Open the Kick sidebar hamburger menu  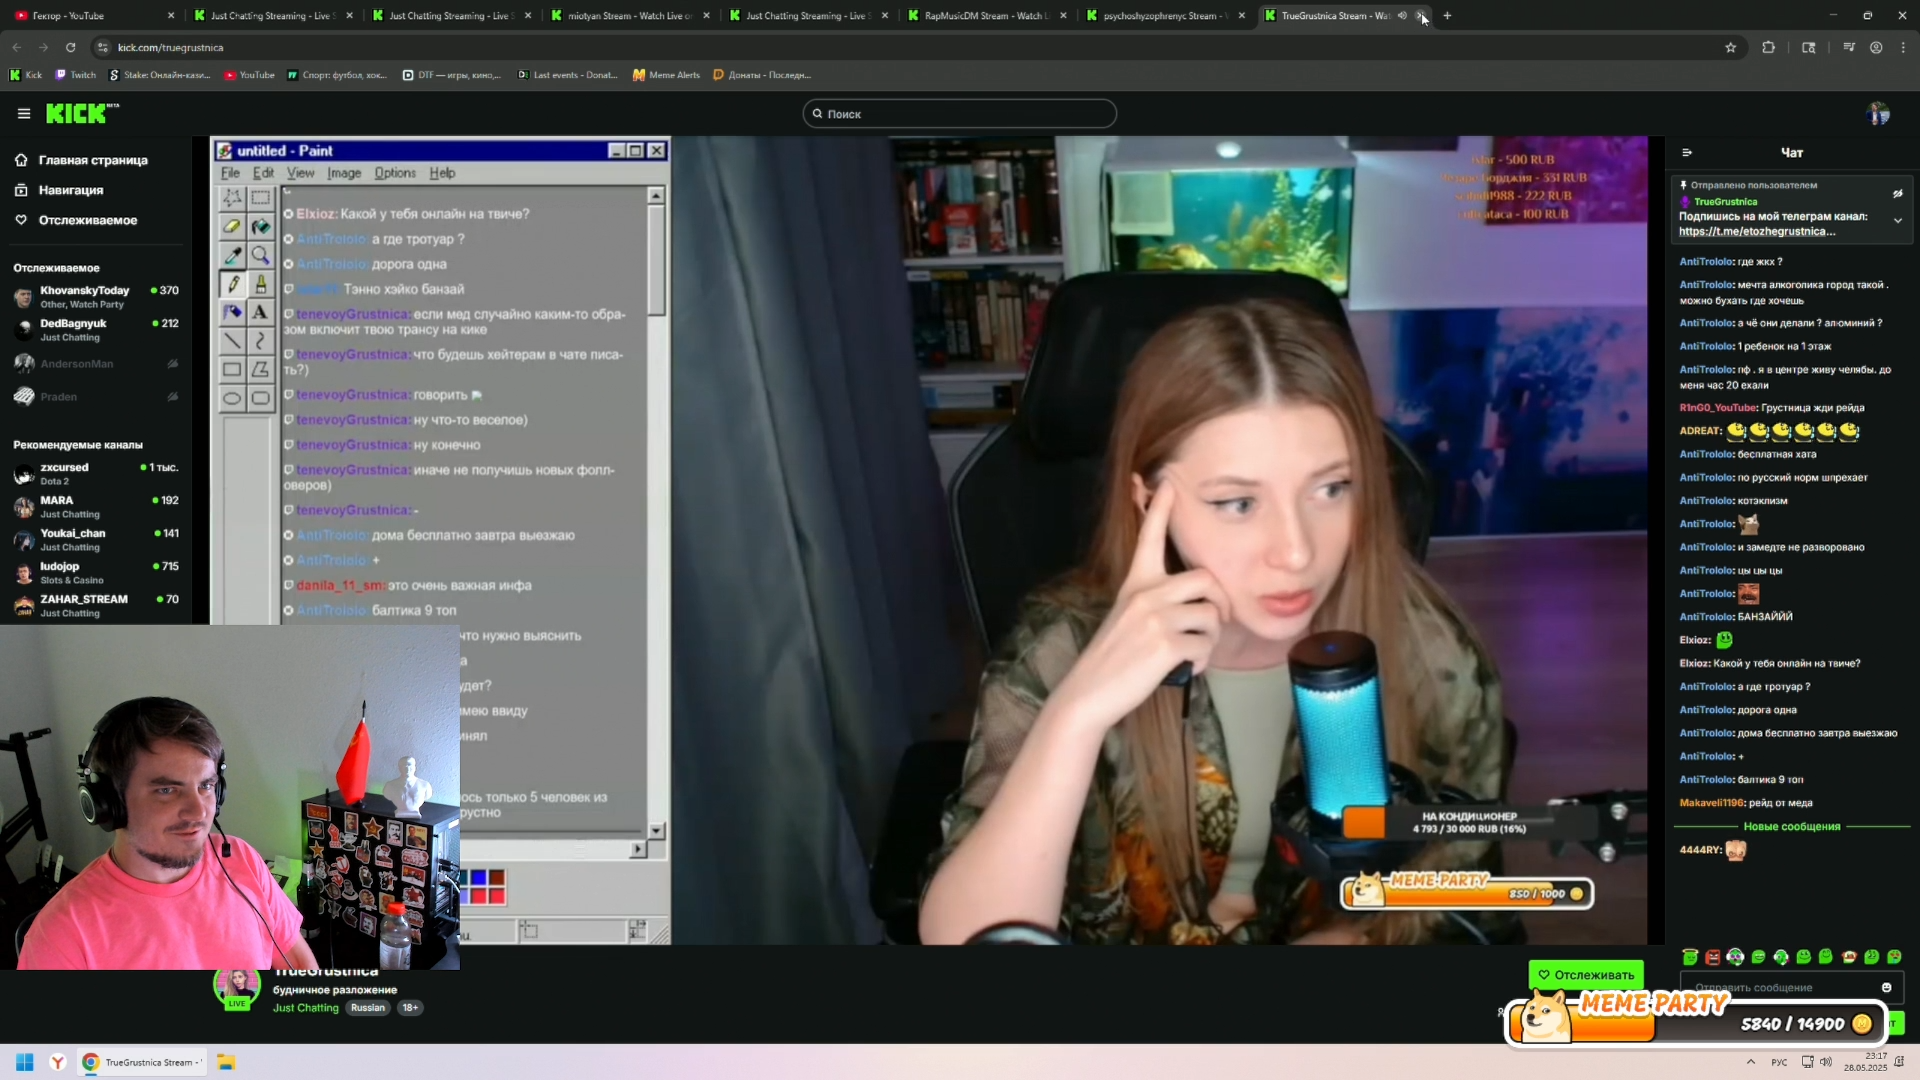coord(24,114)
